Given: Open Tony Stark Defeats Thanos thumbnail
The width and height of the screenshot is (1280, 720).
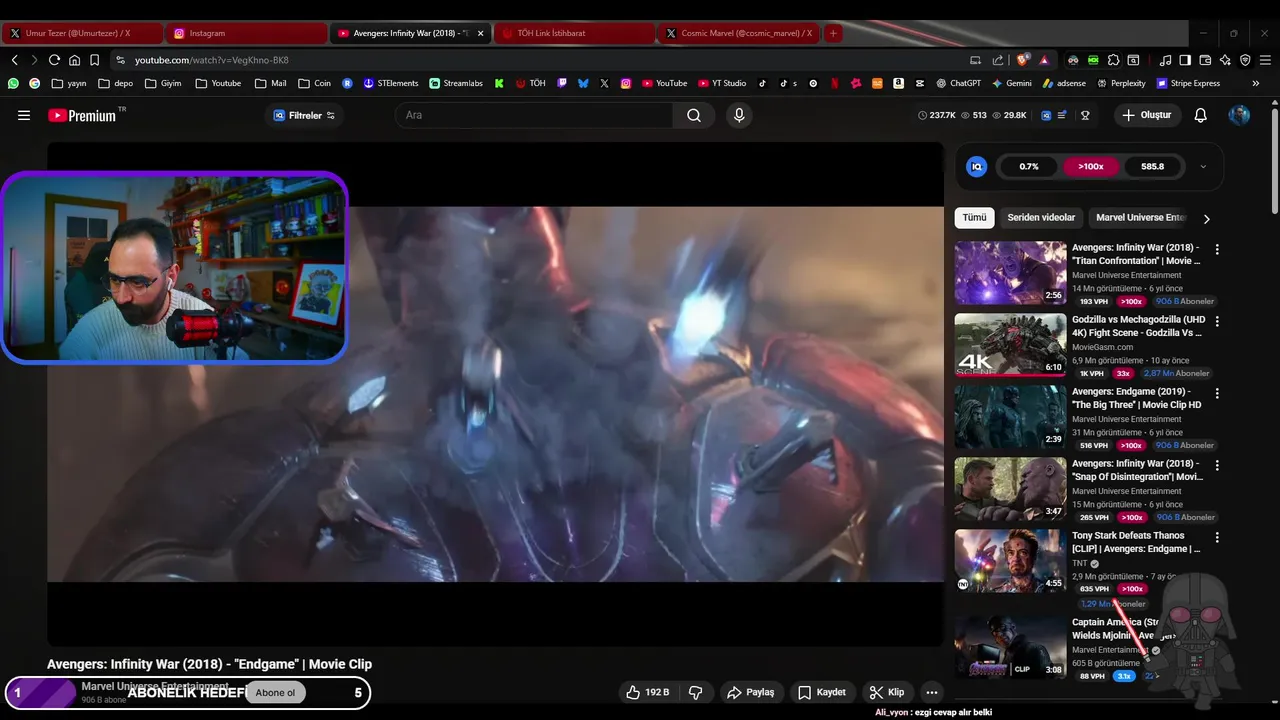Looking at the screenshot, I should (x=1010, y=560).
